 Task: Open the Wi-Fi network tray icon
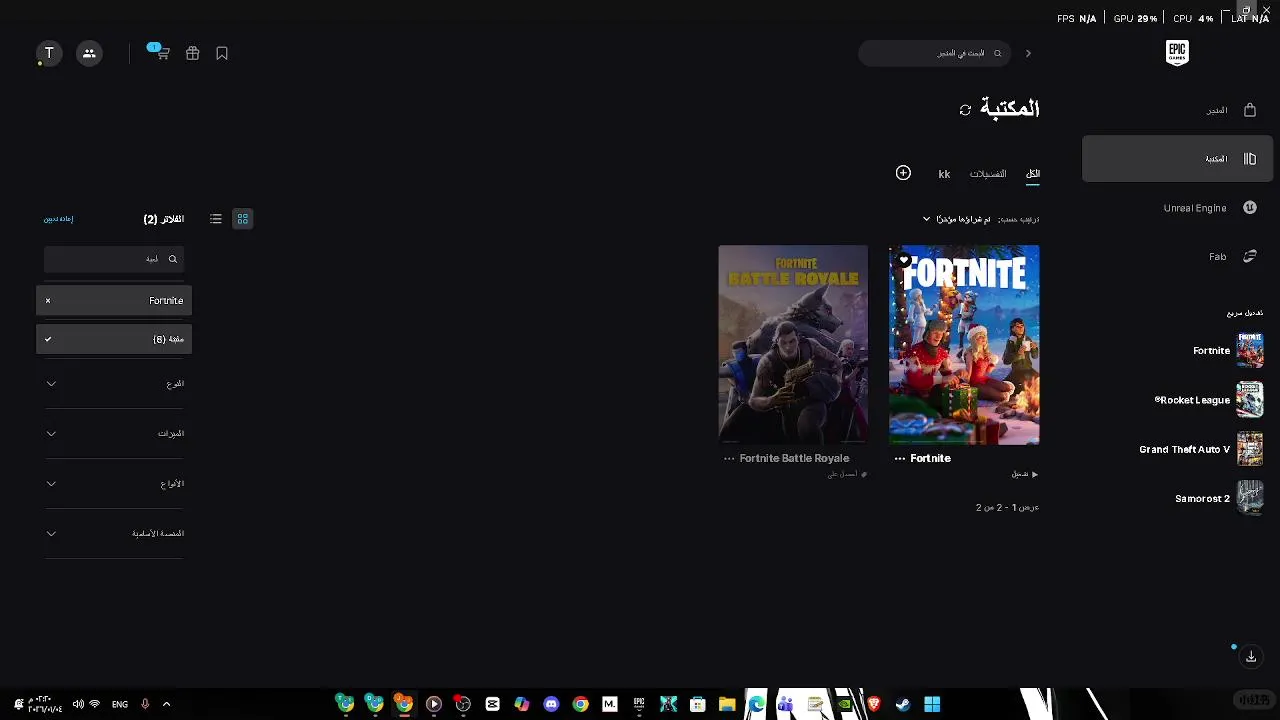pyautogui.click(x=95, y=704)
